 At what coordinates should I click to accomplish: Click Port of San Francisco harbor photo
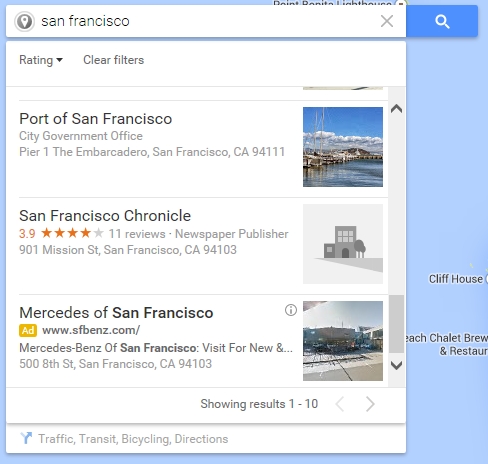(343, 147)
